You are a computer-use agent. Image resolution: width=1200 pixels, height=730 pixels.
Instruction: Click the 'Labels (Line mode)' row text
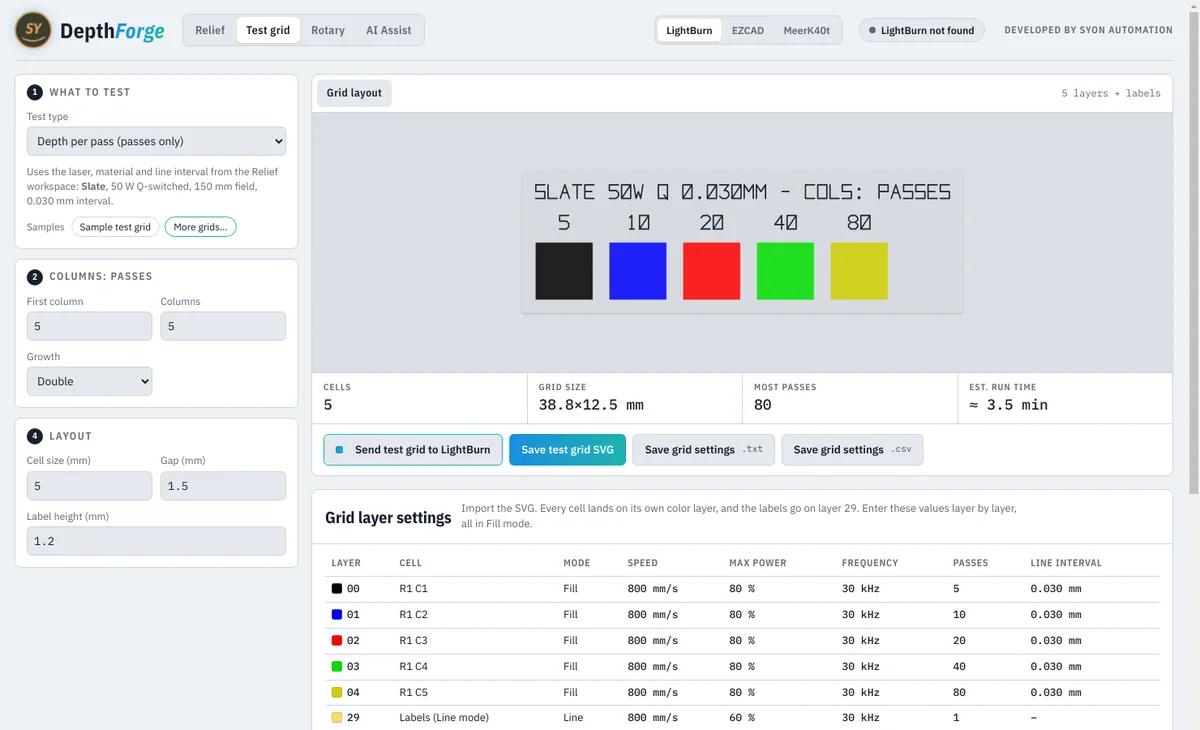click(x=444, y=718)
